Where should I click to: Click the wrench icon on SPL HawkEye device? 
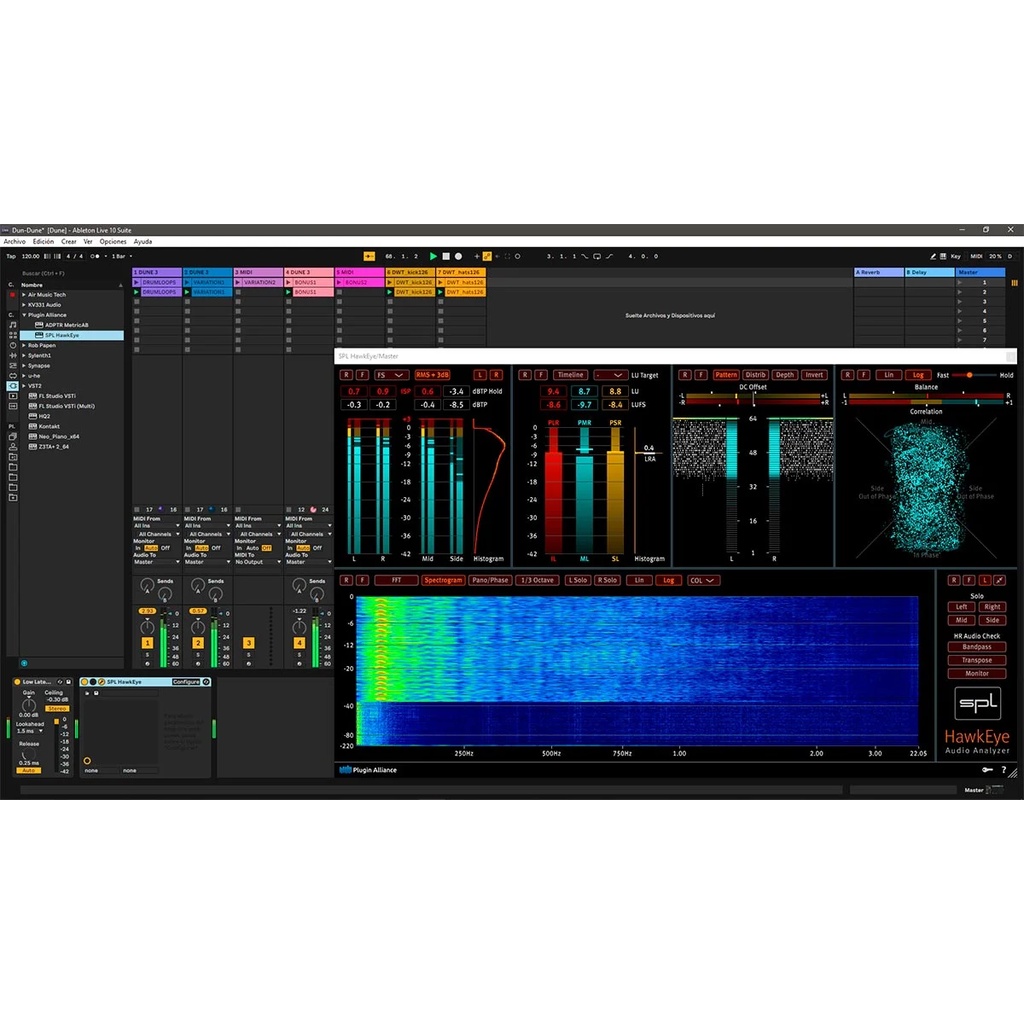102,682
